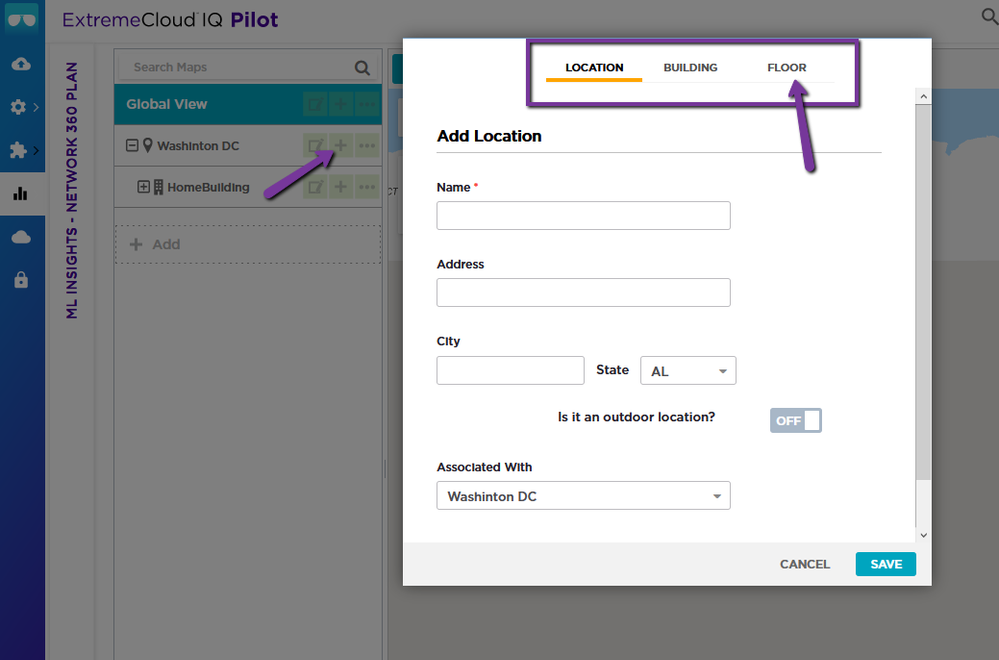Expand the settings gear submenu chevron
The image size is (999, 660).
(x=36, y=107)
